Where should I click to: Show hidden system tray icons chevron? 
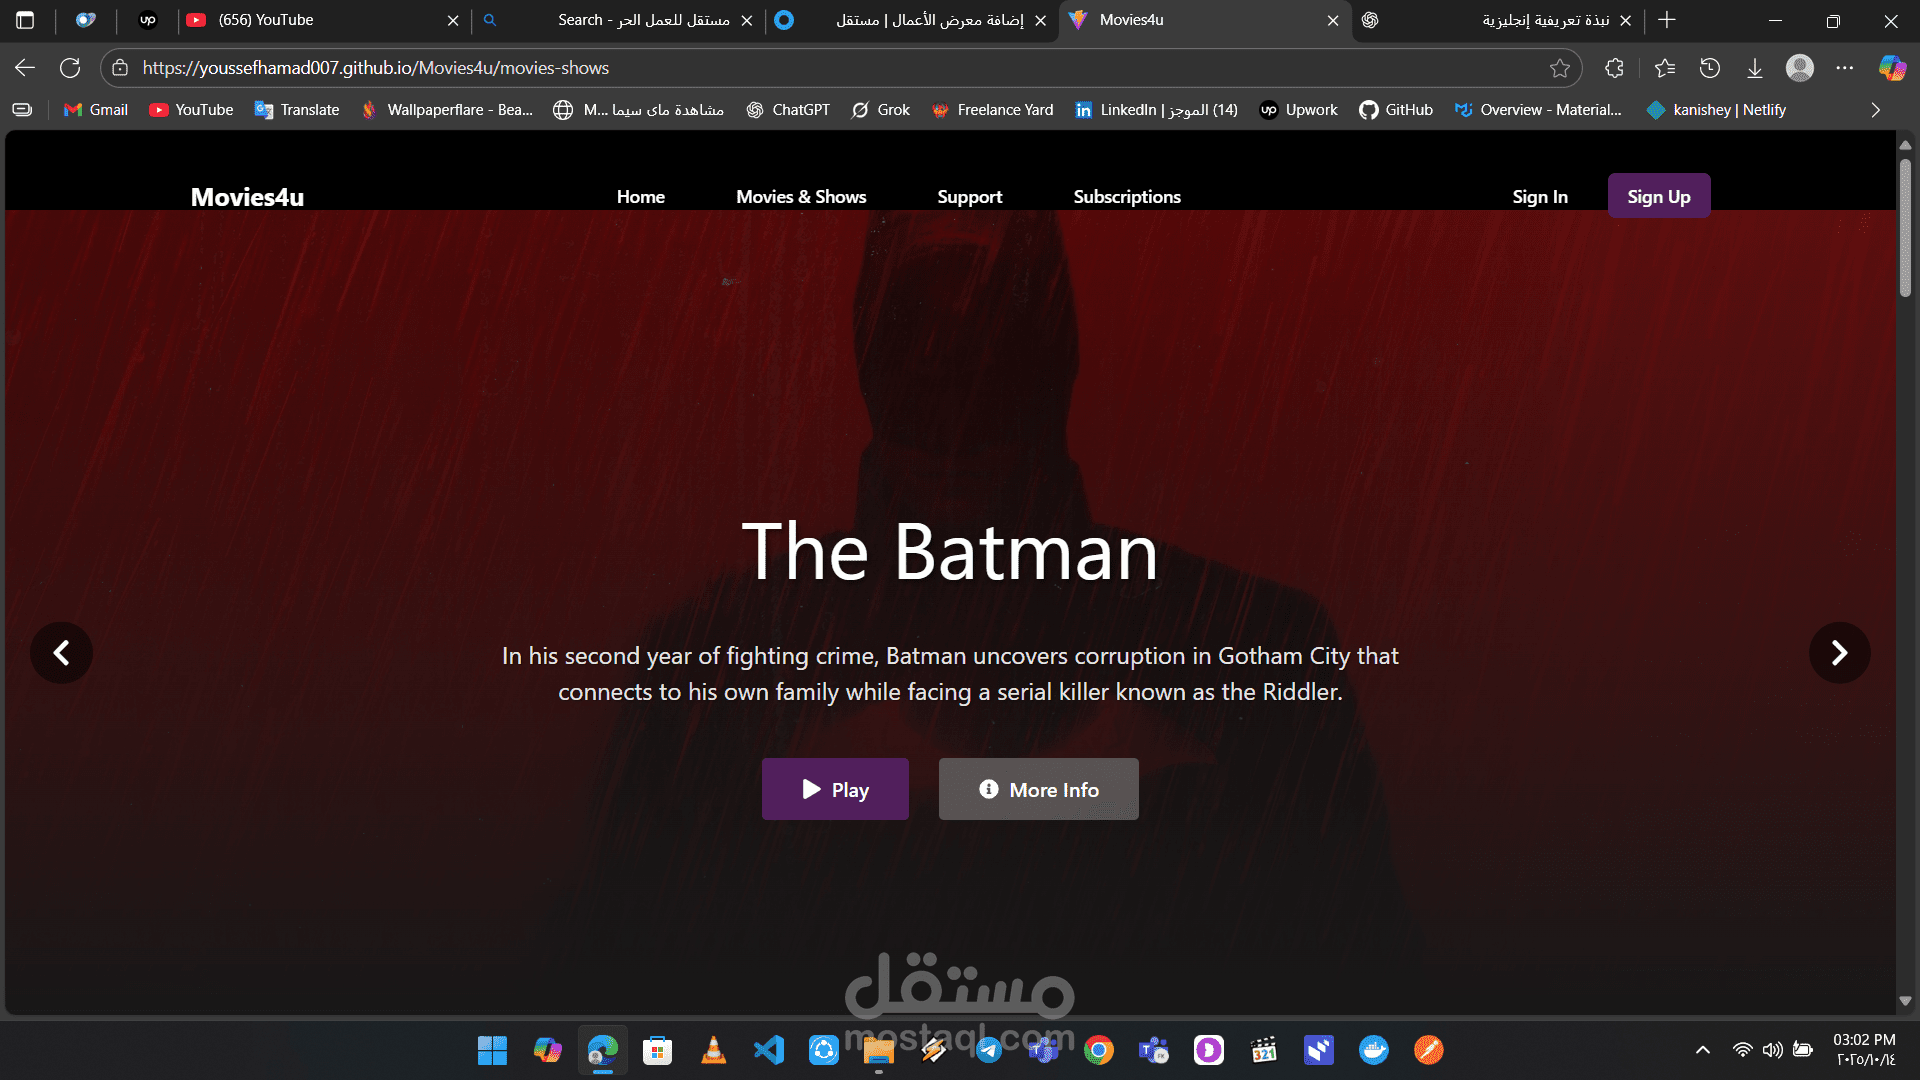(x=1702, y=1050)
